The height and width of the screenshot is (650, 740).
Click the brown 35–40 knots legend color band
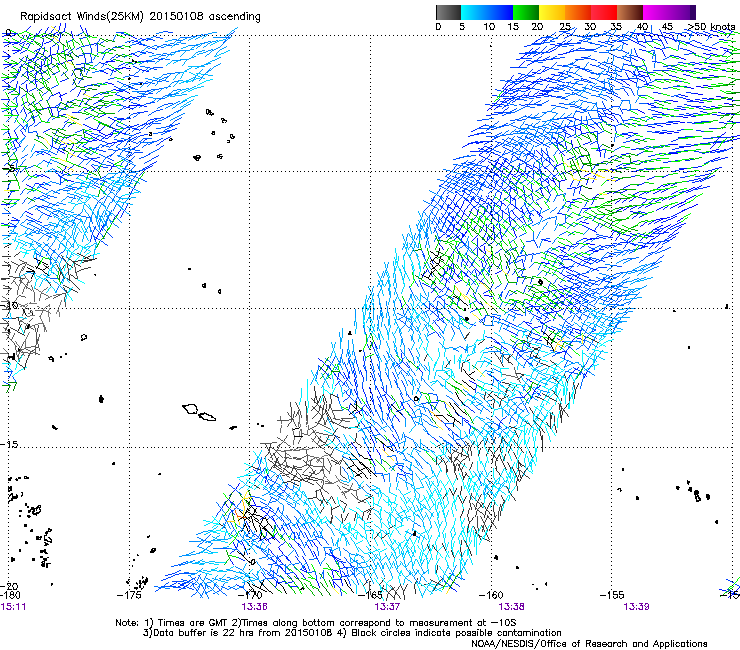point(630,12)
